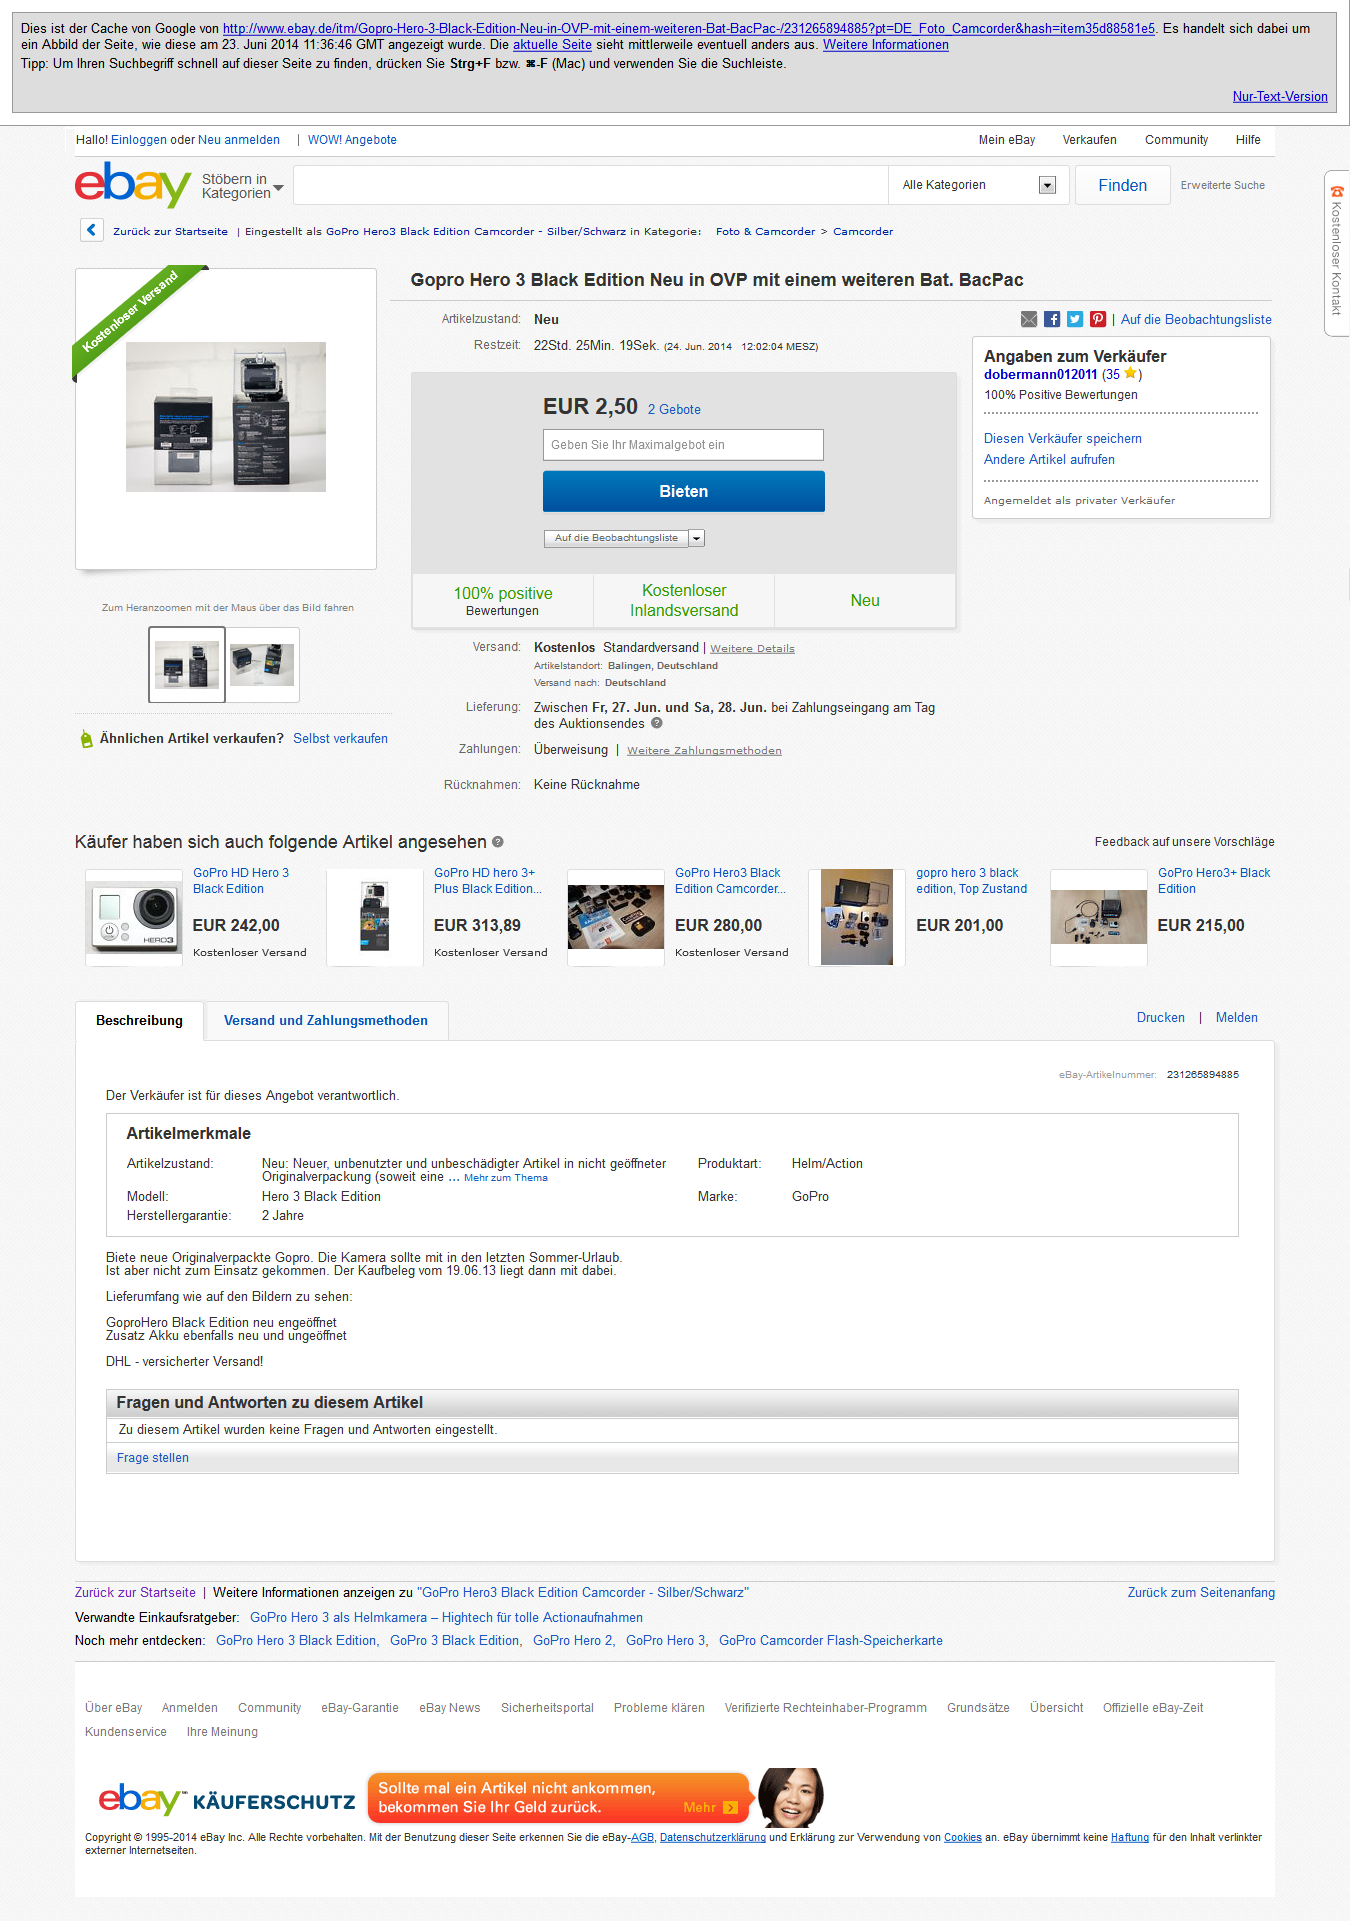Open the Mein eBay menu
The height and width of the screenshot is (1921, 1350).
tap(1006, 140)
